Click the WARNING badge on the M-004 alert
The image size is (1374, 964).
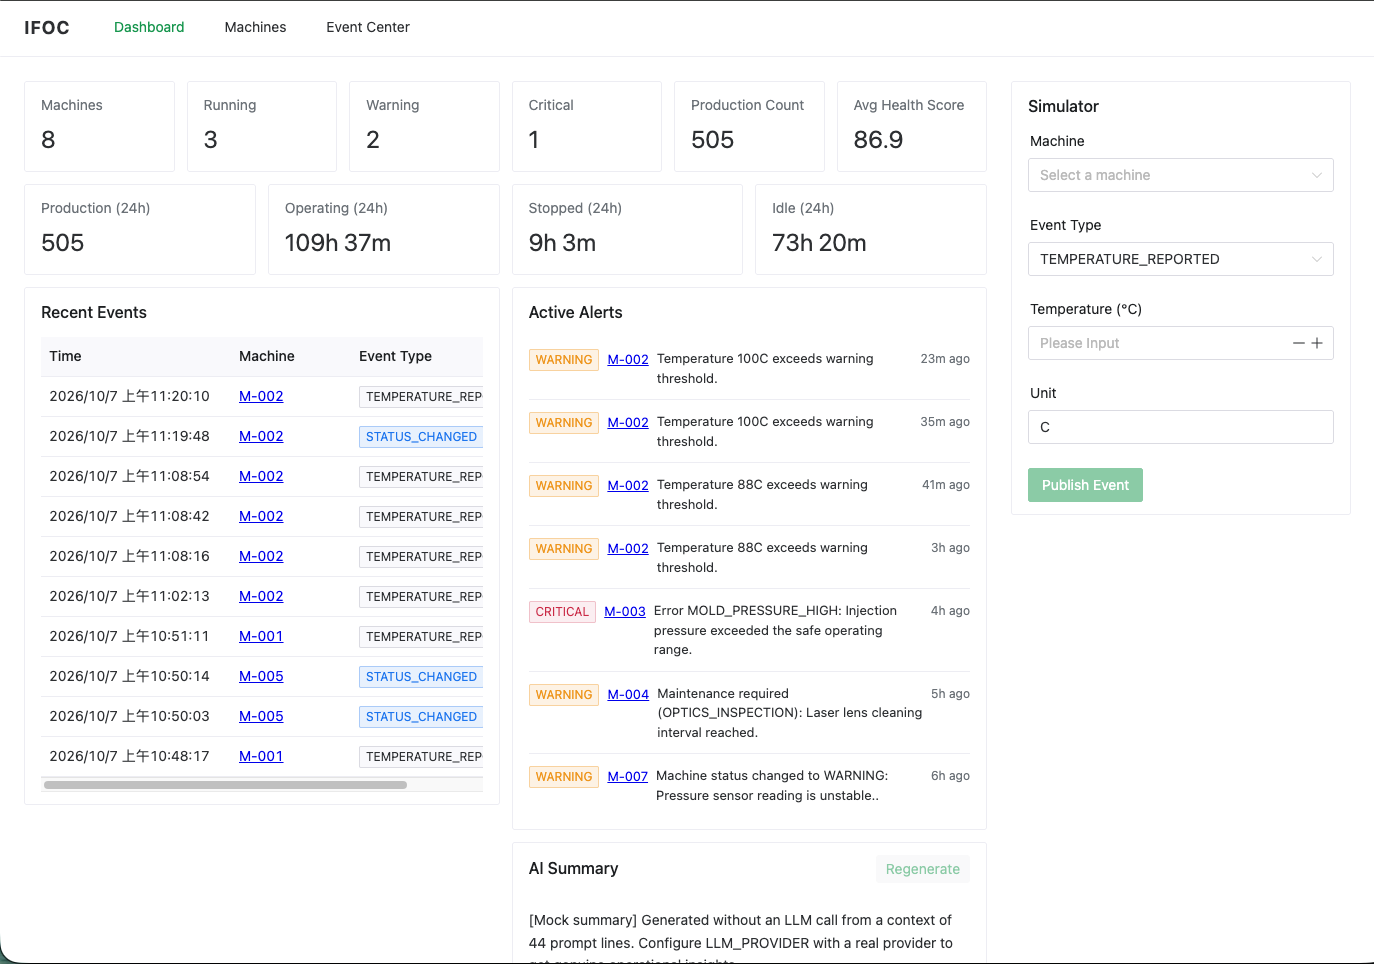[x=564, y=695]
